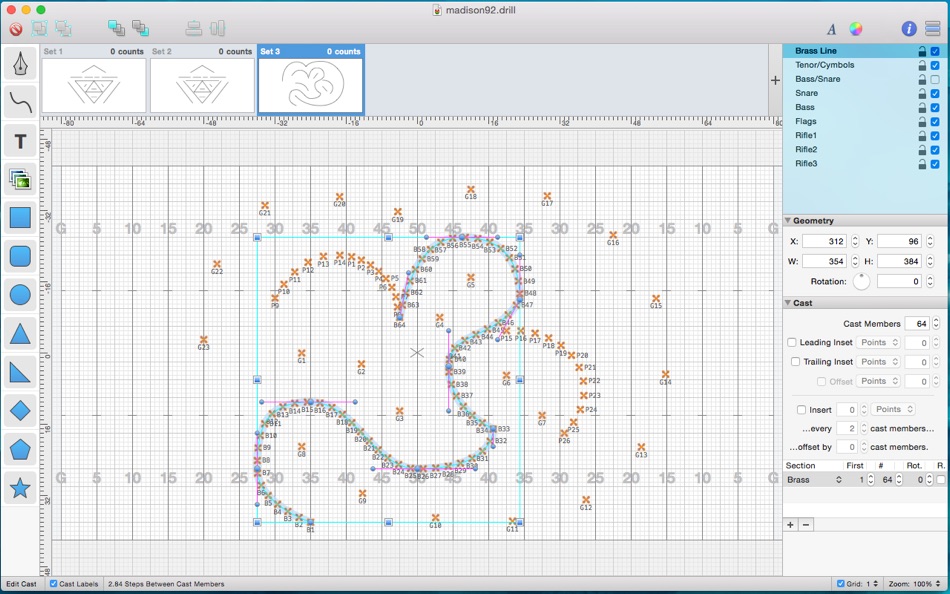Image resolution: width=950 pixels, height=594 pixels.
Task: Select the square shape tool
Action: [x=20, y=218]
